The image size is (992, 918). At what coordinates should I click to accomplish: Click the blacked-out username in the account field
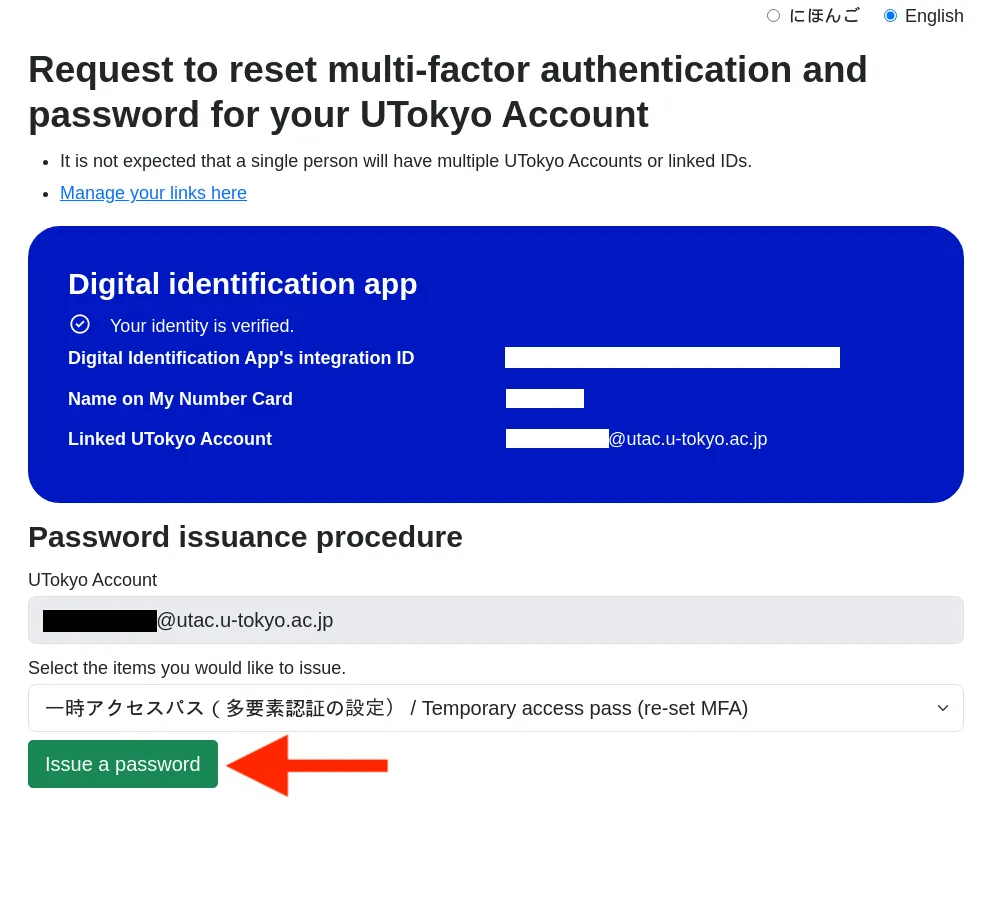(100, 621)
